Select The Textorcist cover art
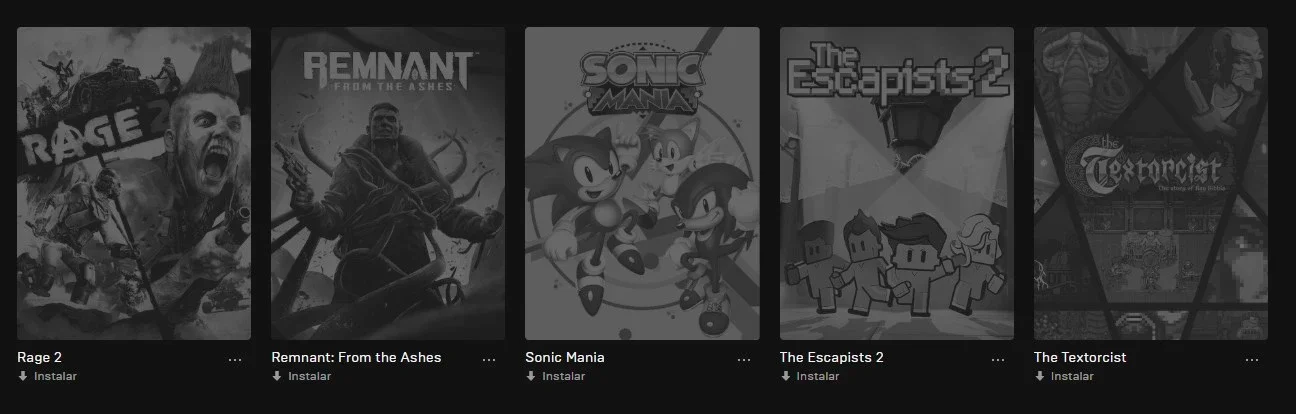Screen dimensions: 1296x414 1151,183
